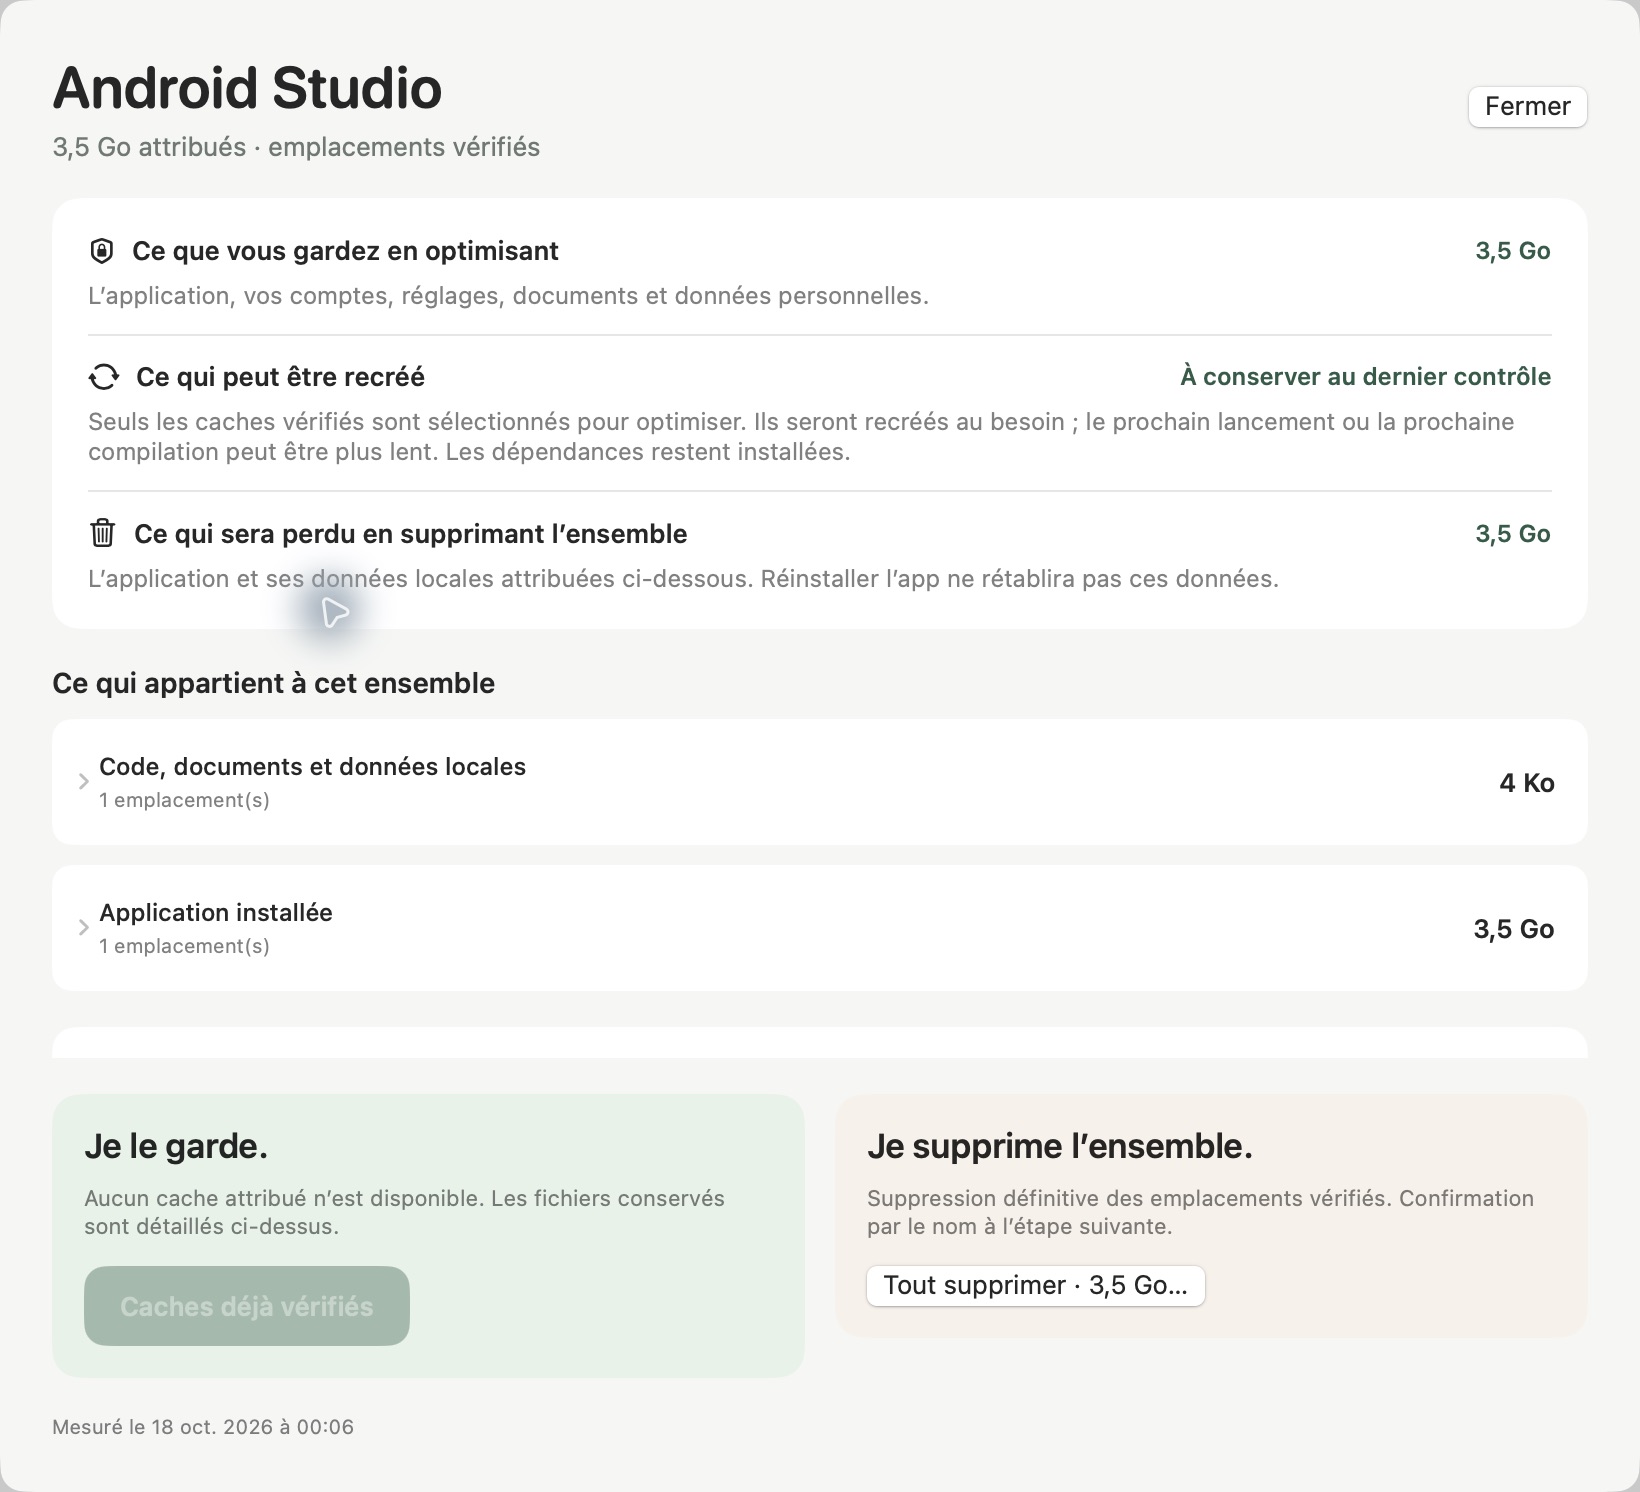Click the 'Ce qui peut être recréé' heading

280,377
